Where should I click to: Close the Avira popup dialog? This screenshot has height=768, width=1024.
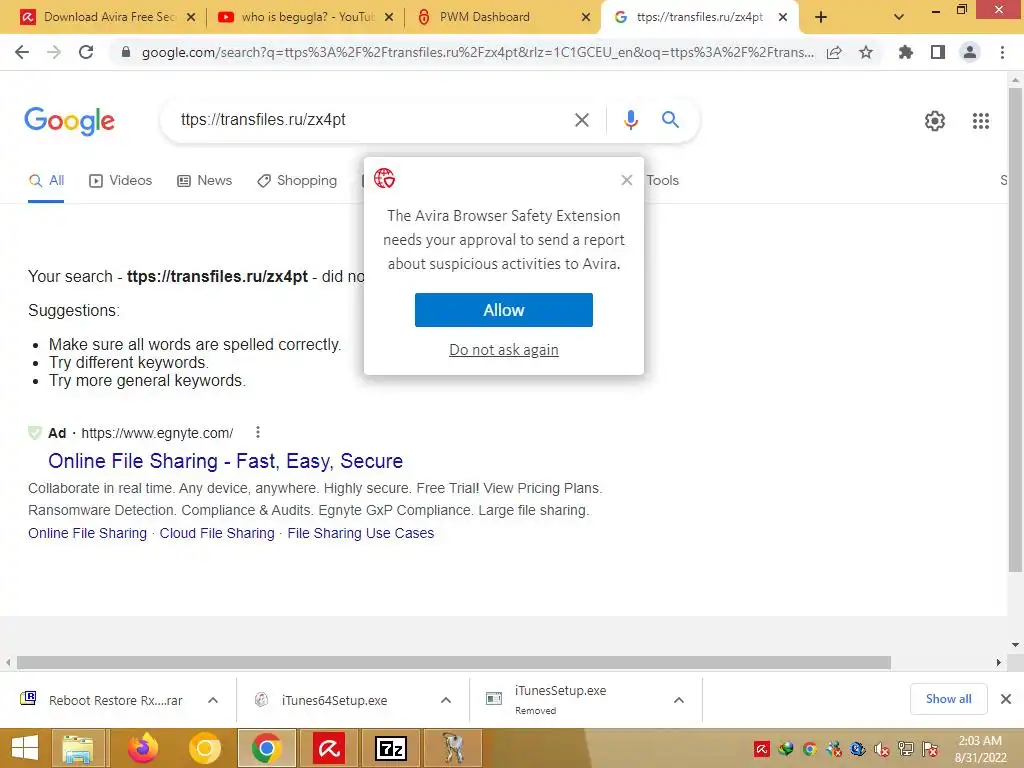coord(626,180)
